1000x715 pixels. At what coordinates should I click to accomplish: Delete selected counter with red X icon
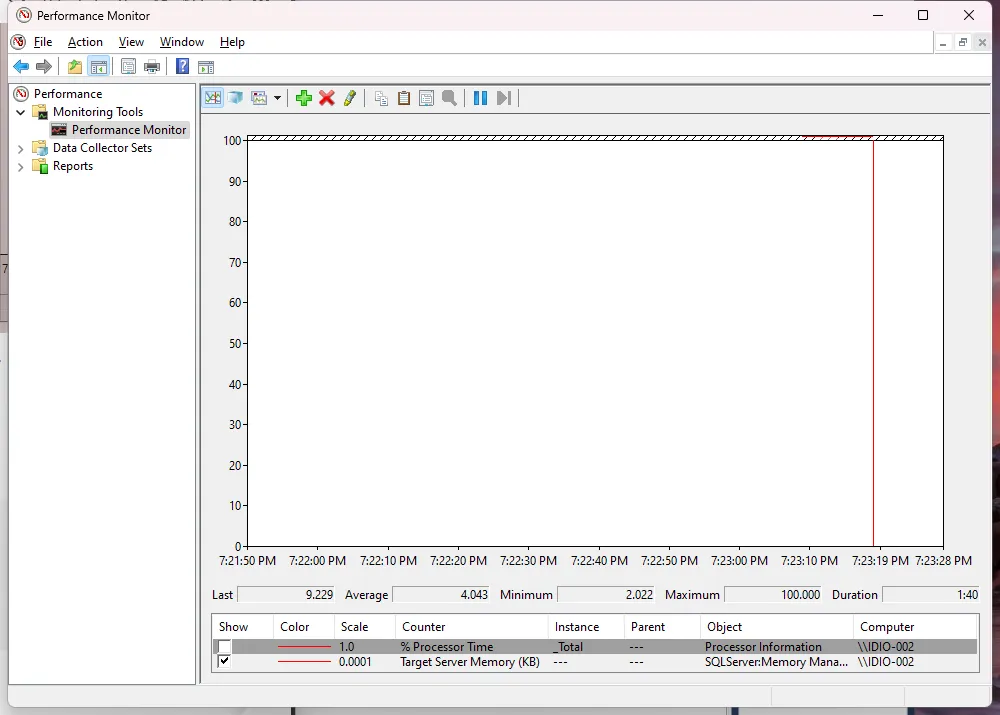[x=327, y=98]
